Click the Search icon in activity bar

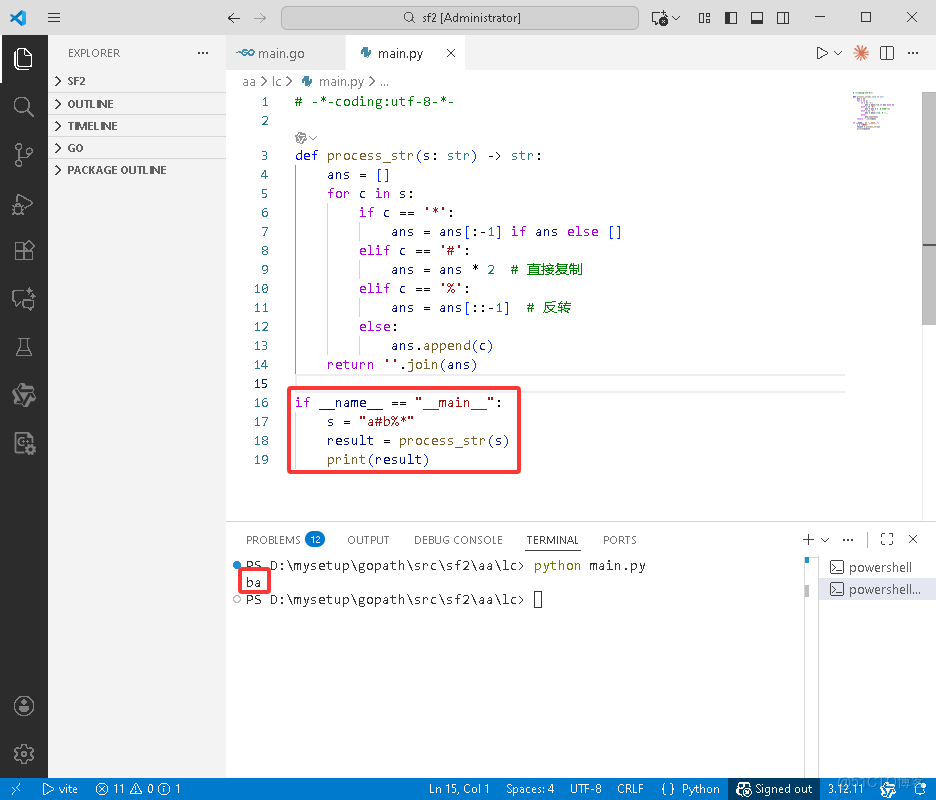pyautogui.click(x=24, y=106)
